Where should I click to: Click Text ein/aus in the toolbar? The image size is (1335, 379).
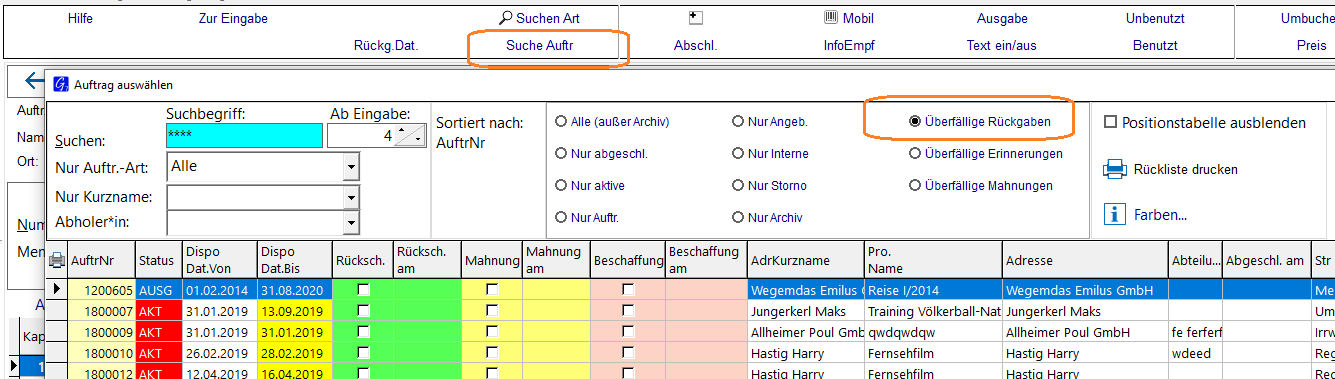tap(1002, 45)
